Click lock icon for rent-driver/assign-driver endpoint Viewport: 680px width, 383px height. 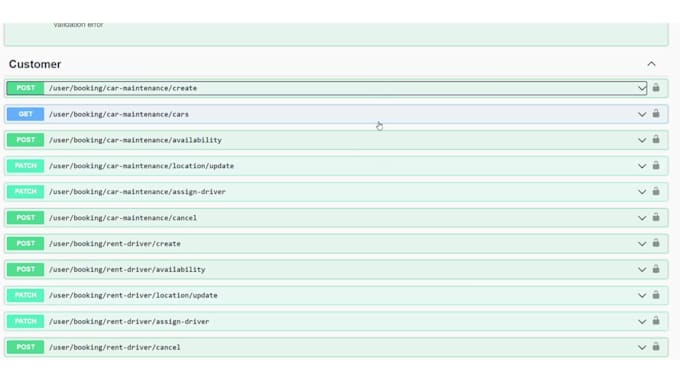pyautogui.click(x=656, y=321)
